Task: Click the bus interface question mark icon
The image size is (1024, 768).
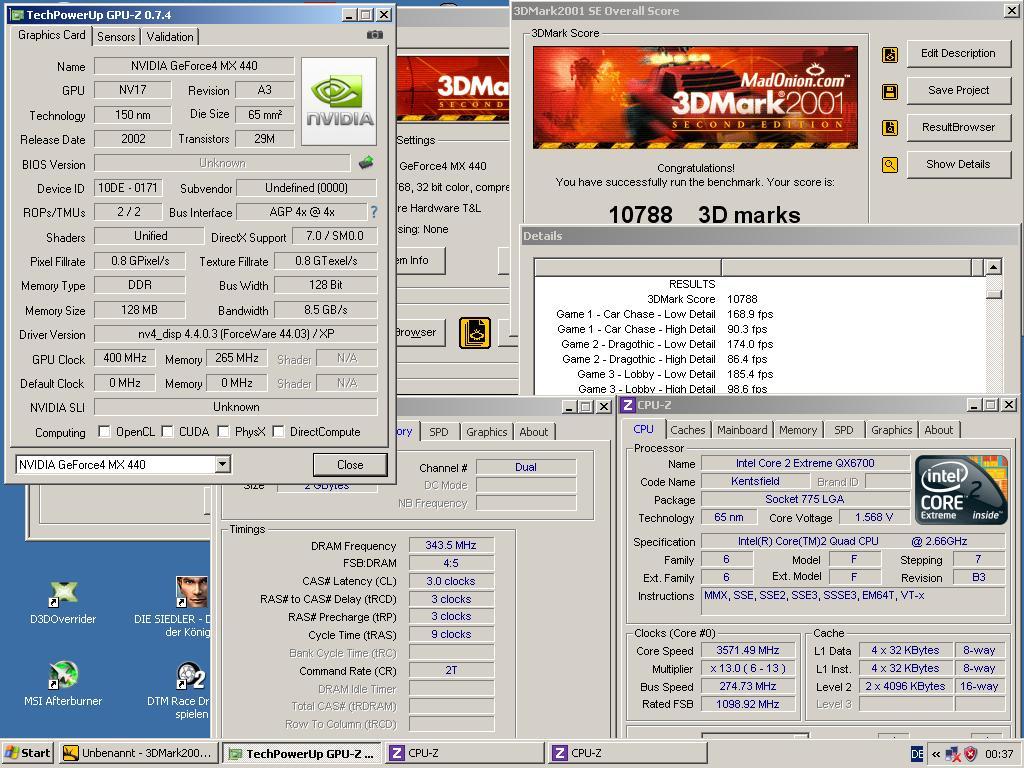Action: pyautogui.click(x=374, y=212)
